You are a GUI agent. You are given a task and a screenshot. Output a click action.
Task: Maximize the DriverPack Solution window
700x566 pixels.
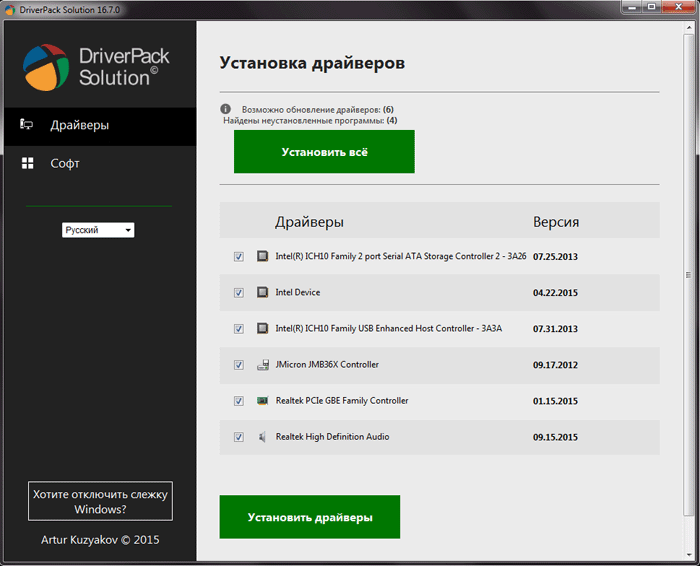[x=652, y=7]
